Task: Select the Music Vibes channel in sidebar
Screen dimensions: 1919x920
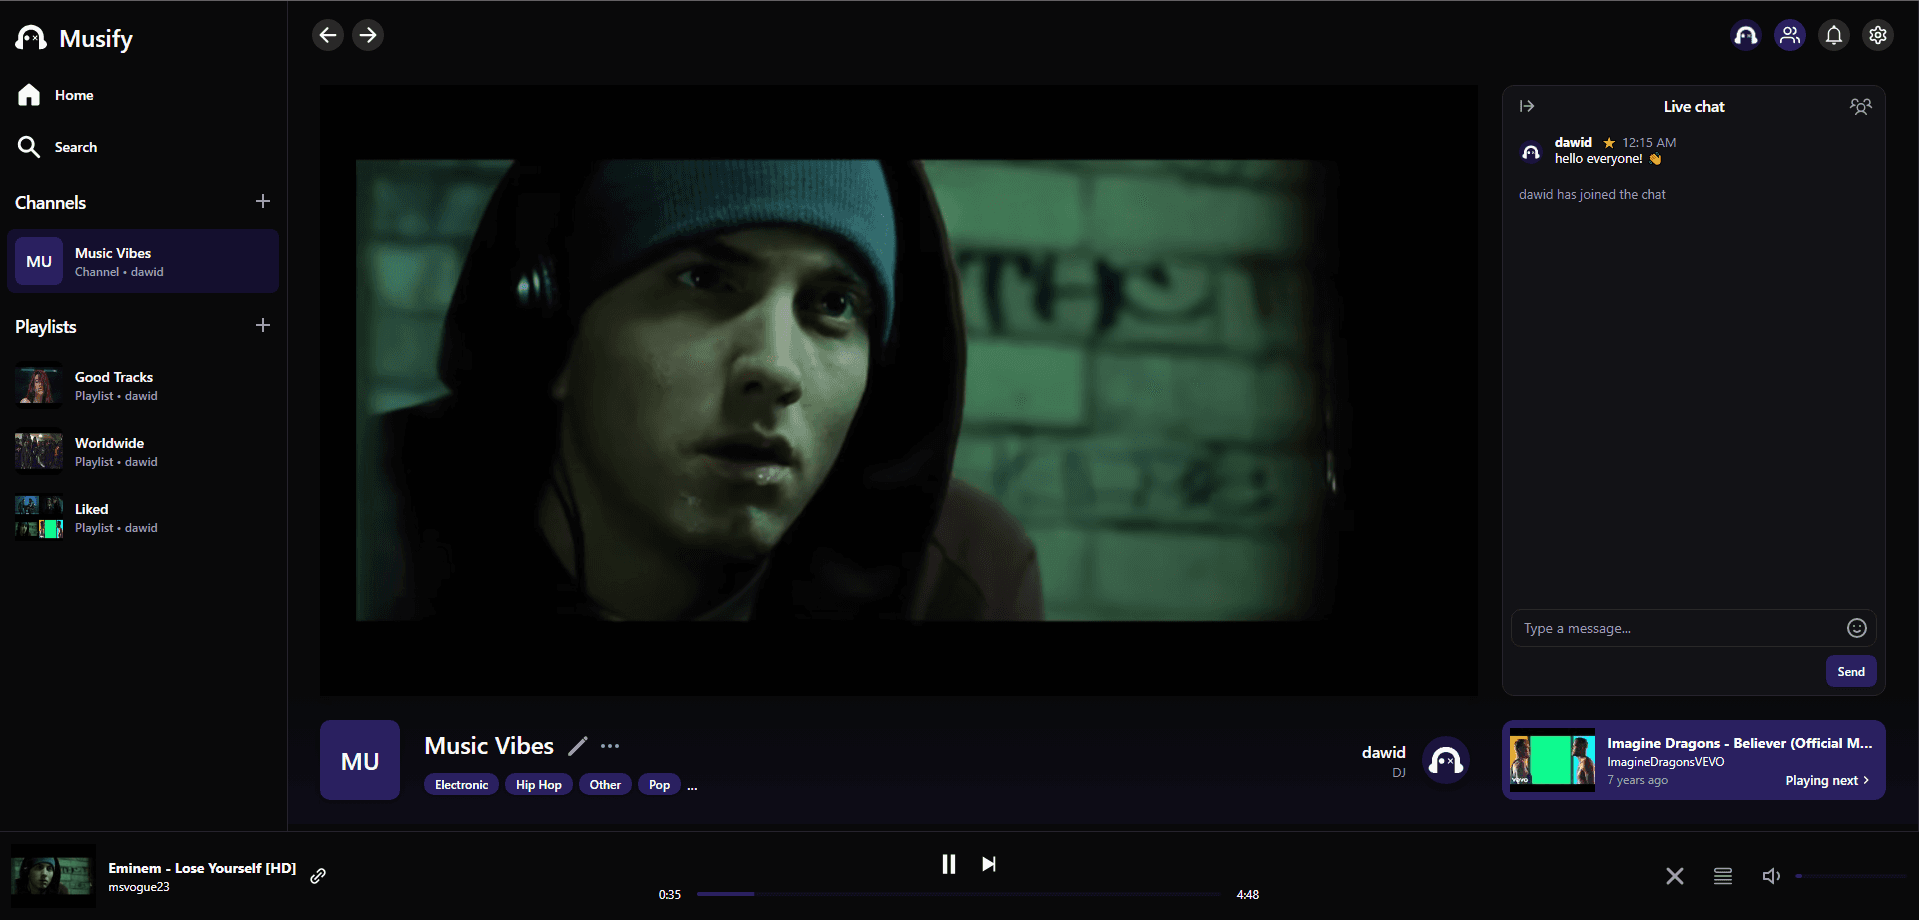Action: (x=143, y=261)
